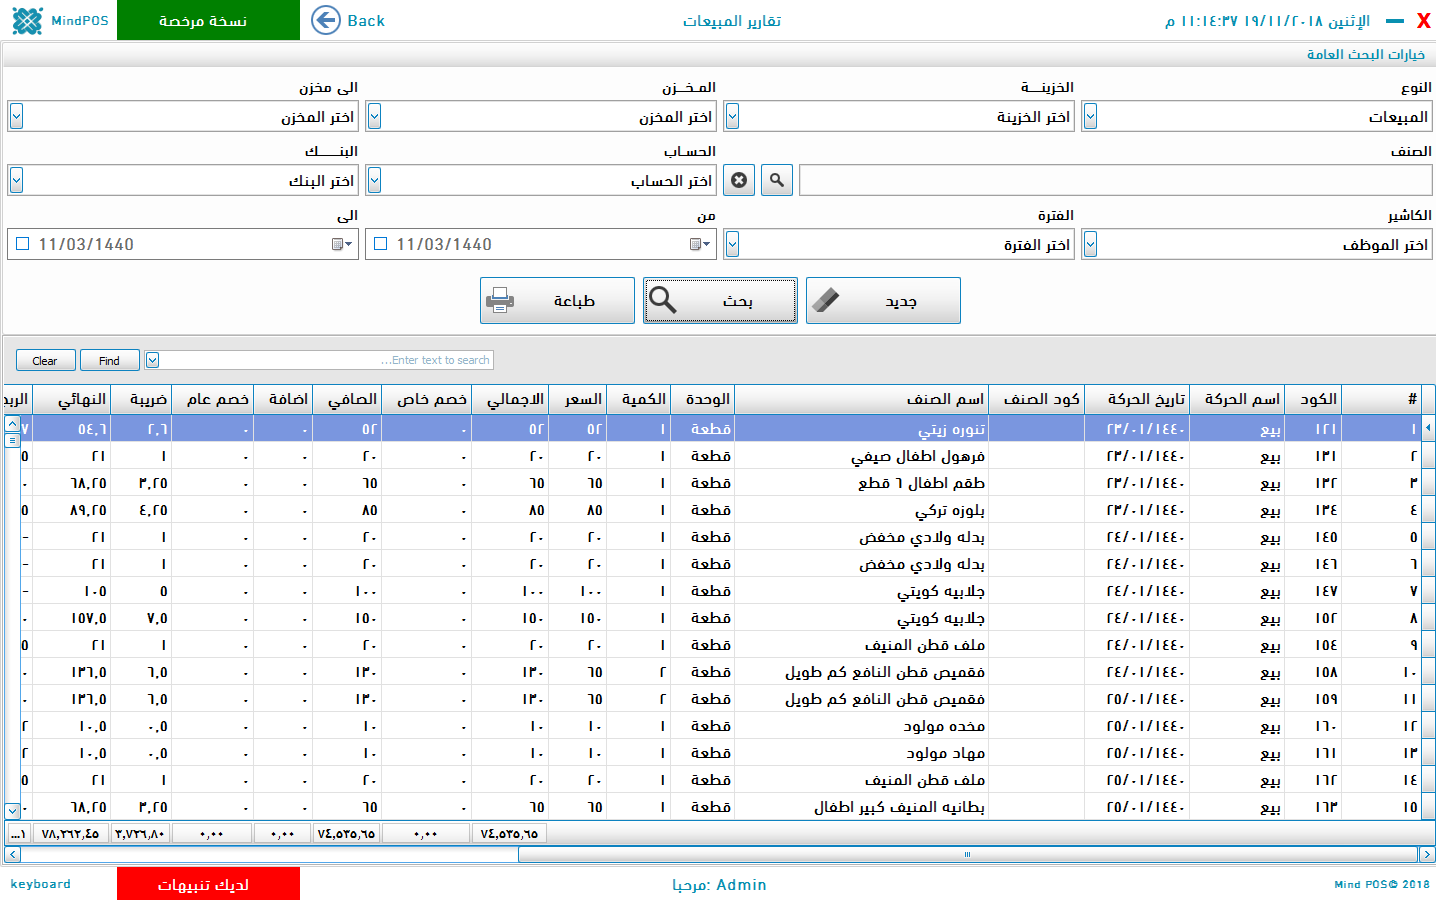Enable the 'الى' to-date checkbox
Screen dimensions: 1436x900
[x=22, y=244]
